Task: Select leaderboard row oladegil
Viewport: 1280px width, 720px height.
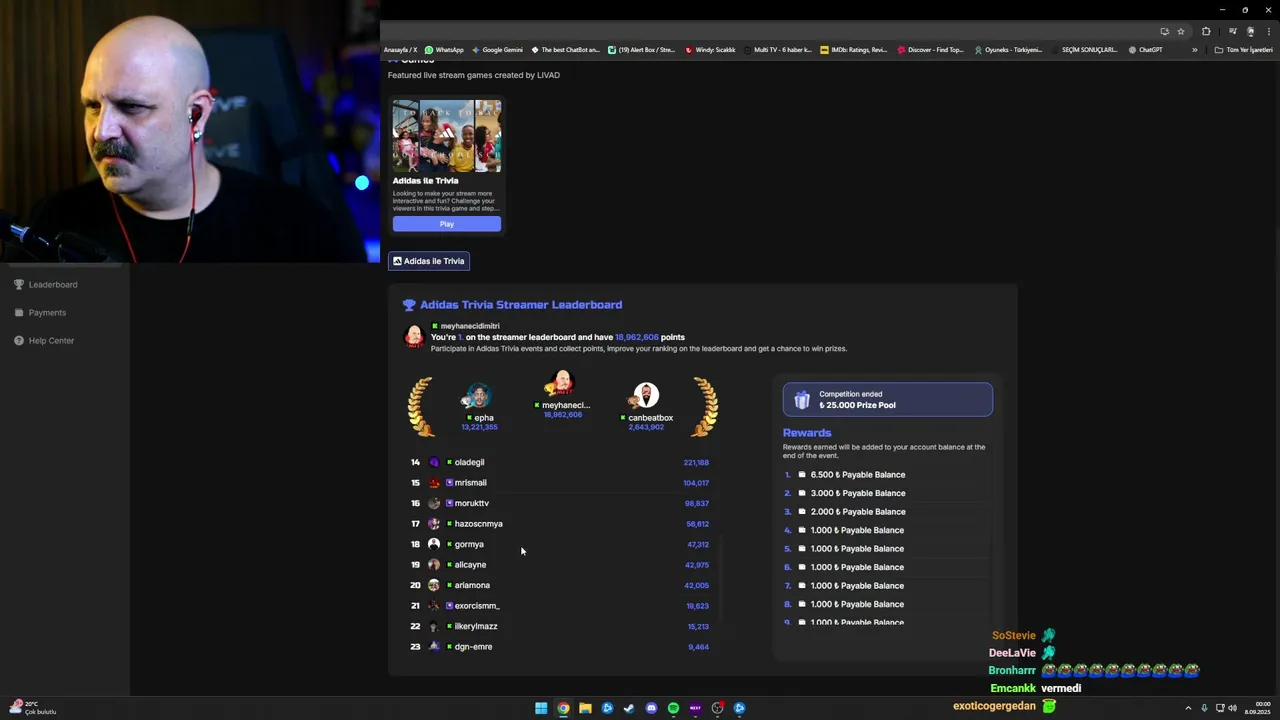Action: pyautogui.click(x=560, y=462)
